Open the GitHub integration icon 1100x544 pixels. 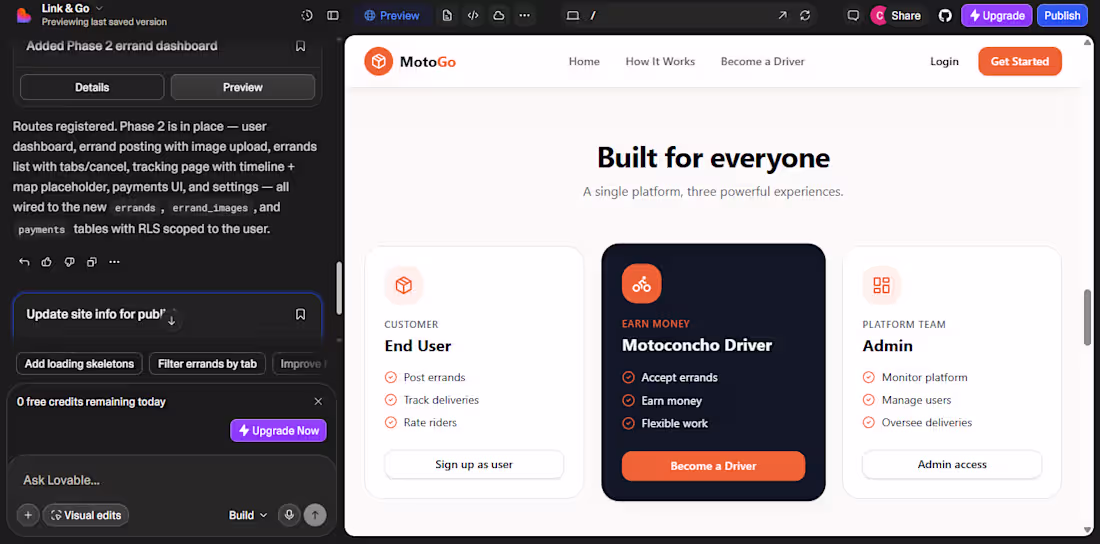click(x=946, y=15)
